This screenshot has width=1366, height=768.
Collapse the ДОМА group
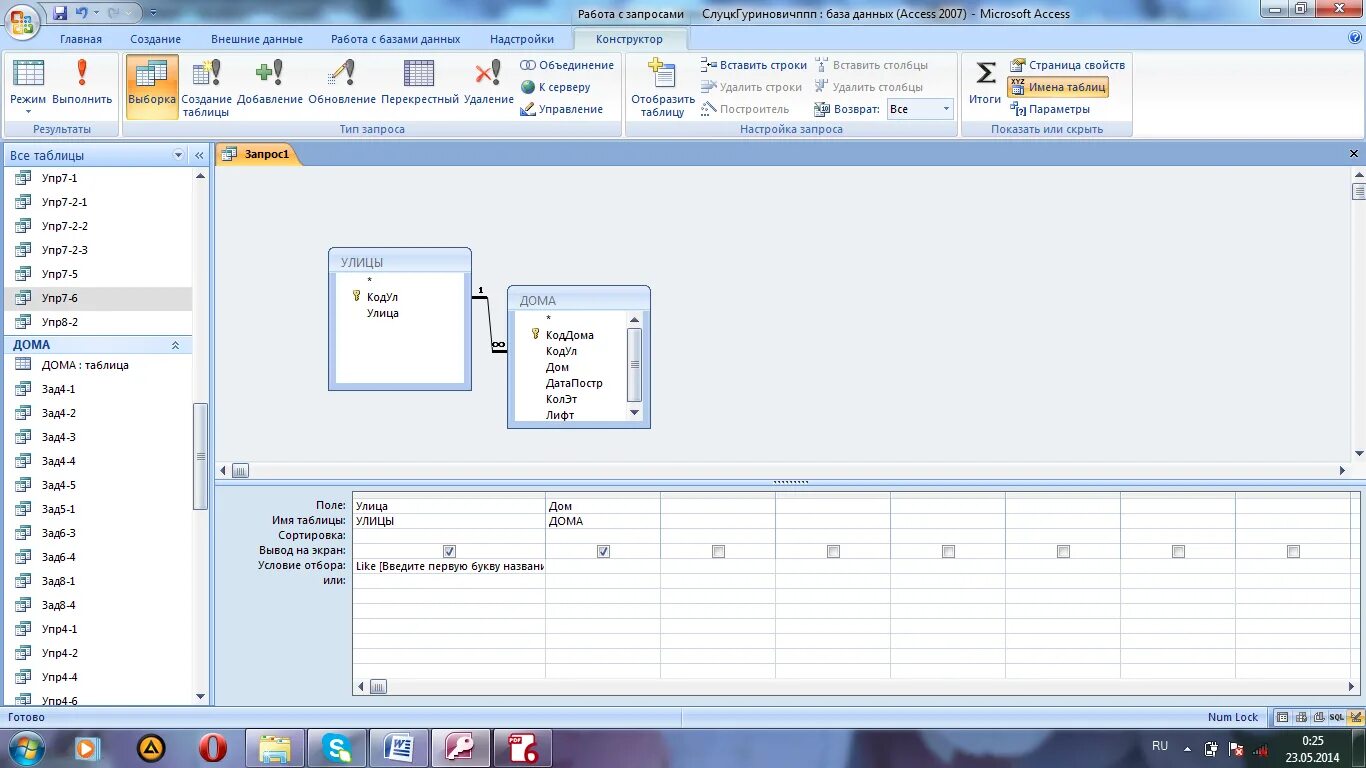(x=176, y=345)
